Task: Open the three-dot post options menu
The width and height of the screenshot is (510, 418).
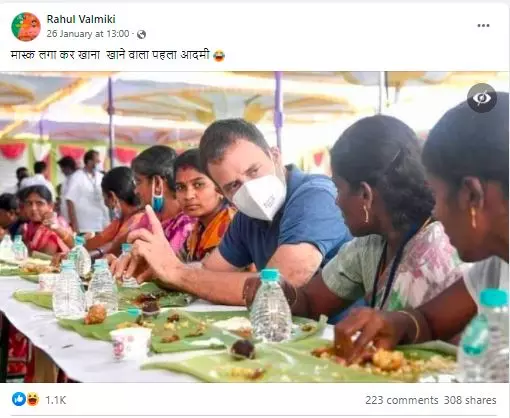Action: point(483,26)
